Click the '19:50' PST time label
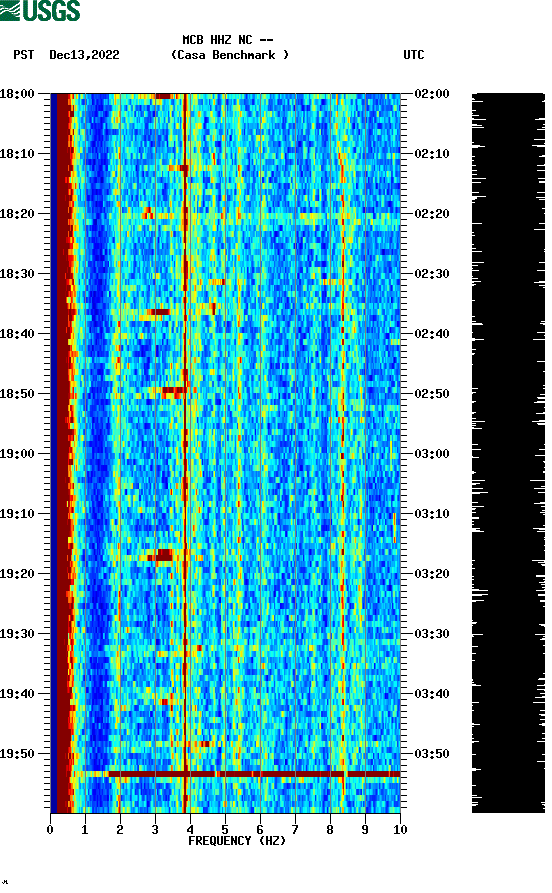 pos(17,754)
